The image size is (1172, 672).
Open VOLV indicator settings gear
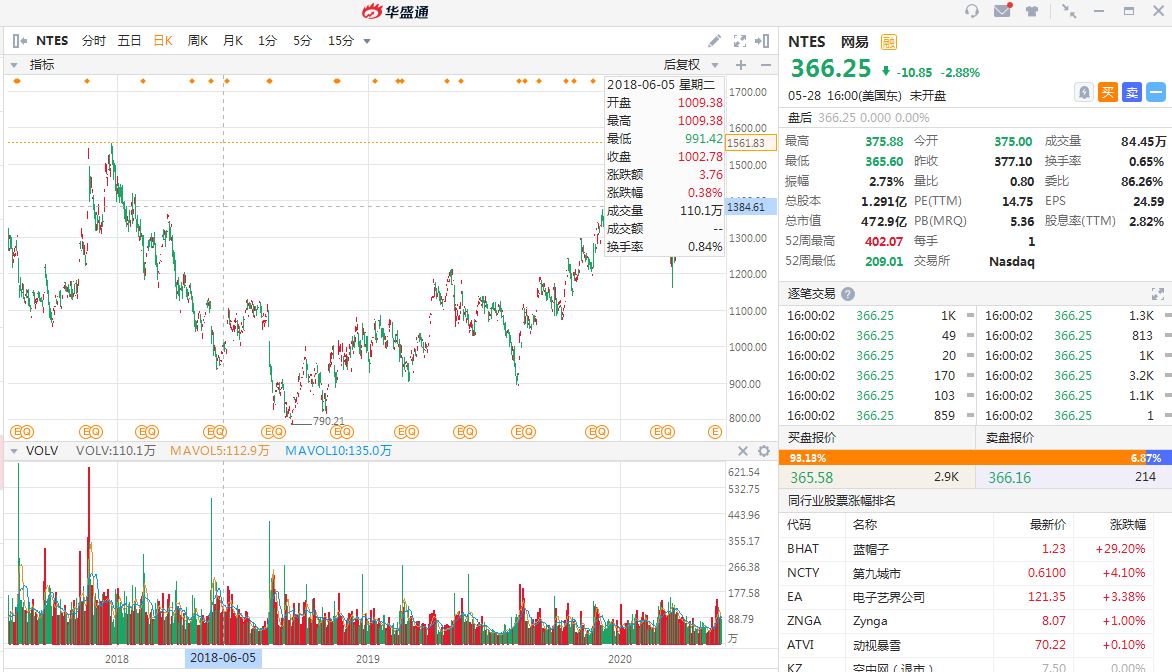pos(764,451)
